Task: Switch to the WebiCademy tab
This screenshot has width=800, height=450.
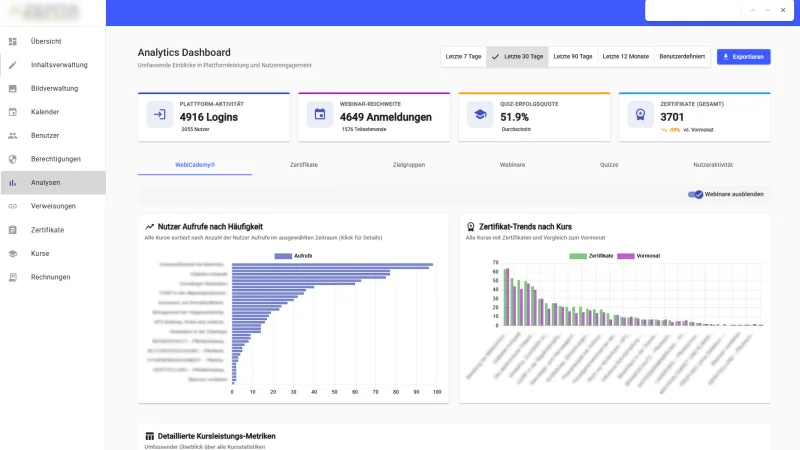Action: tap(195, 165)
